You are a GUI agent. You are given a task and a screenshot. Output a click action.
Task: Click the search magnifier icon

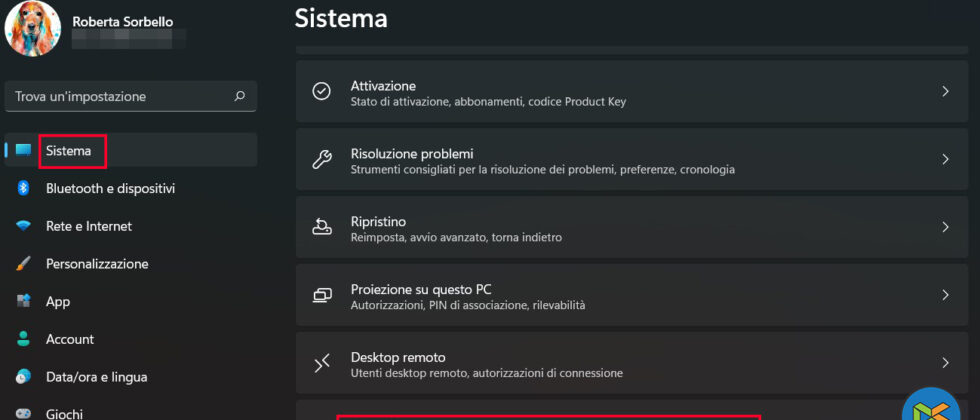pyautogui.click(x=239, y=97)
